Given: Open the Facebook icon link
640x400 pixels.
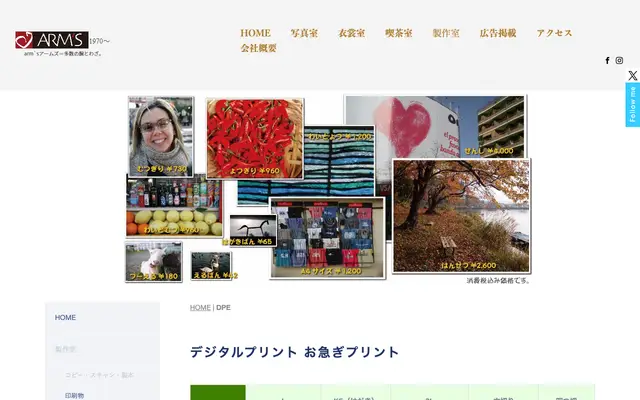Looking at the screenshot, I should click(607, 60).
